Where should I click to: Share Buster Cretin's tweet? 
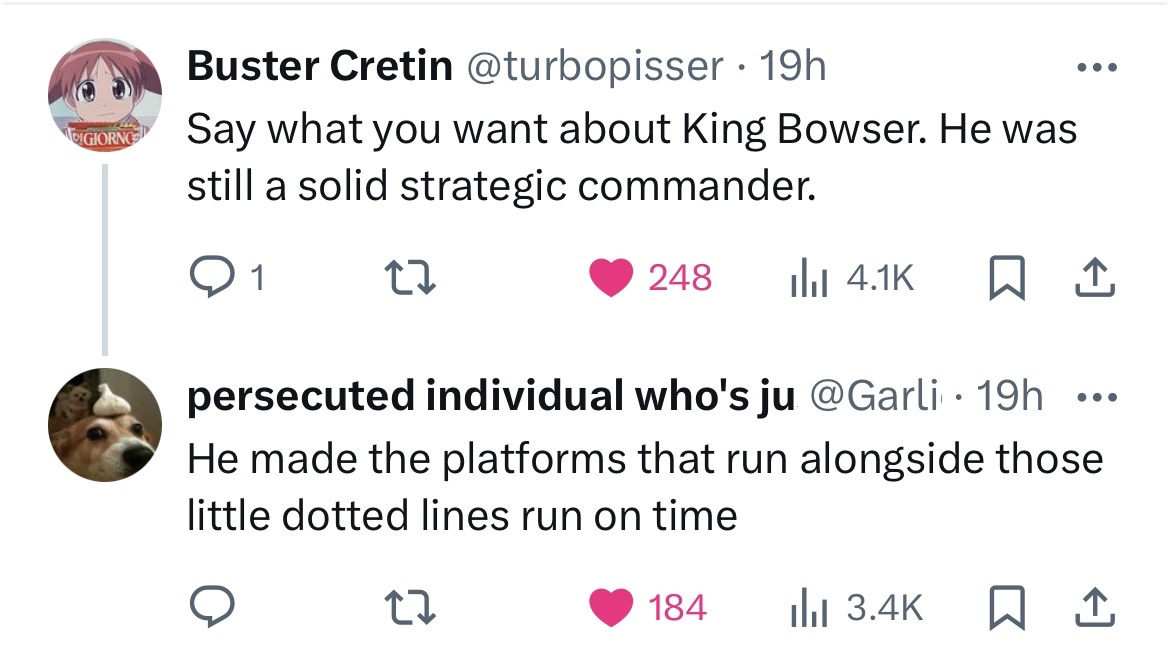click(x=1095, y=278)
